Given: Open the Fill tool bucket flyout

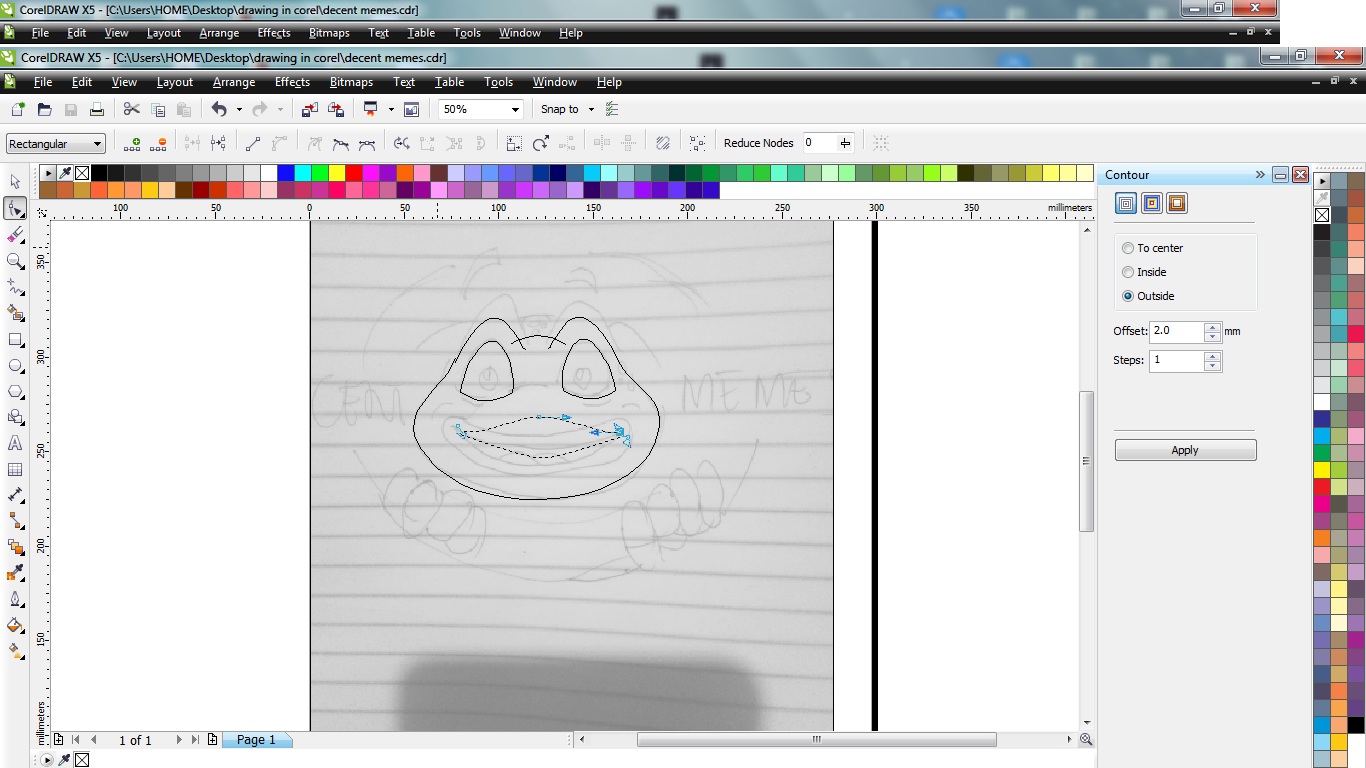Looking at the screenshot, I should click(15, 625).
